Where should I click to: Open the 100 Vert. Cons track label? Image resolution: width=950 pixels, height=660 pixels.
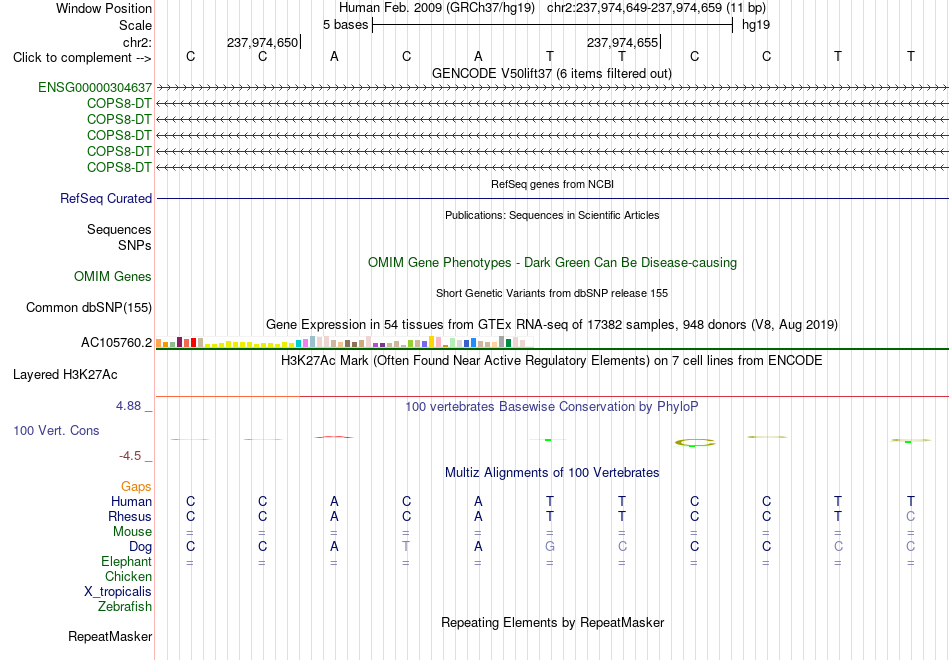56,430
